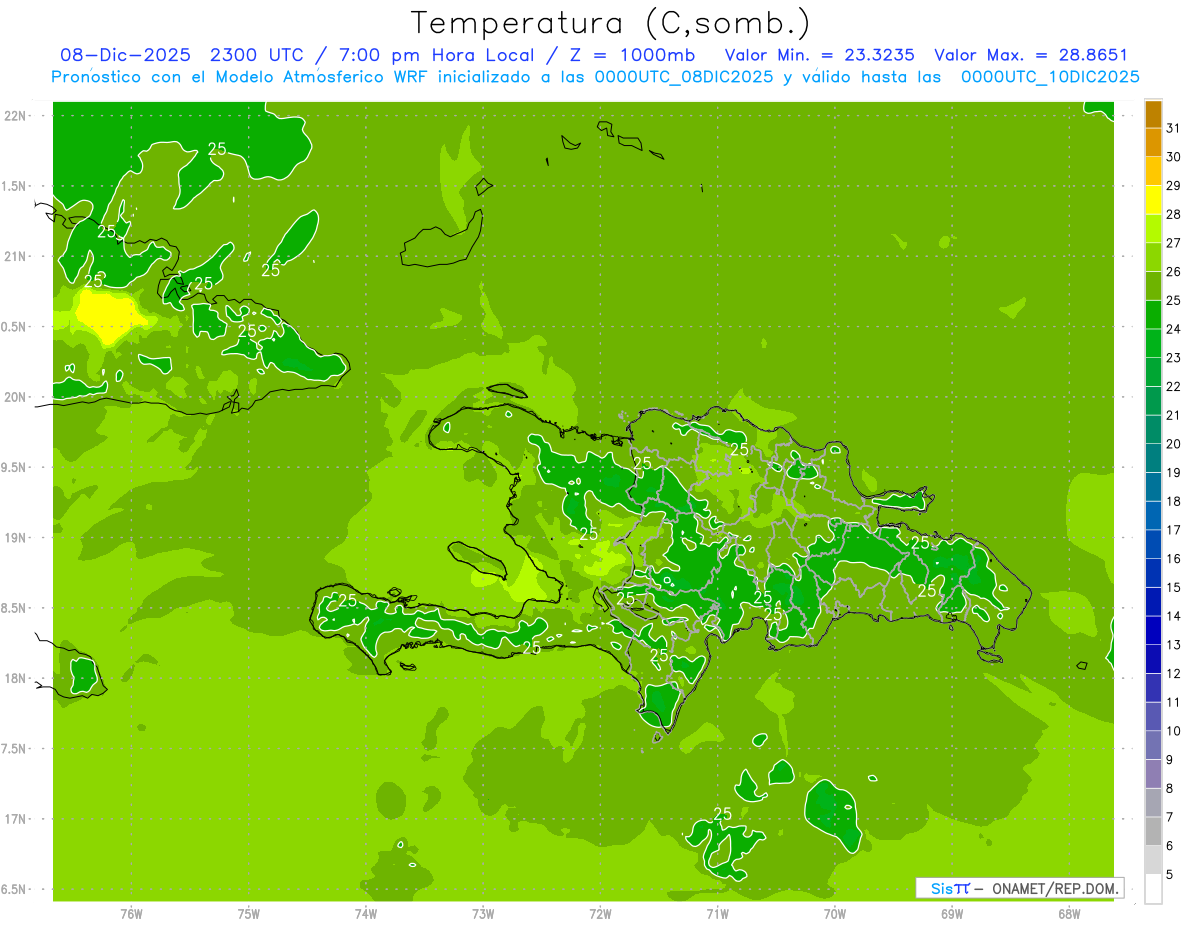This screenshot has height=927, width=1200.
Task: Click the legend swatch between 25 and 26
Action: tap(1153, 287)
